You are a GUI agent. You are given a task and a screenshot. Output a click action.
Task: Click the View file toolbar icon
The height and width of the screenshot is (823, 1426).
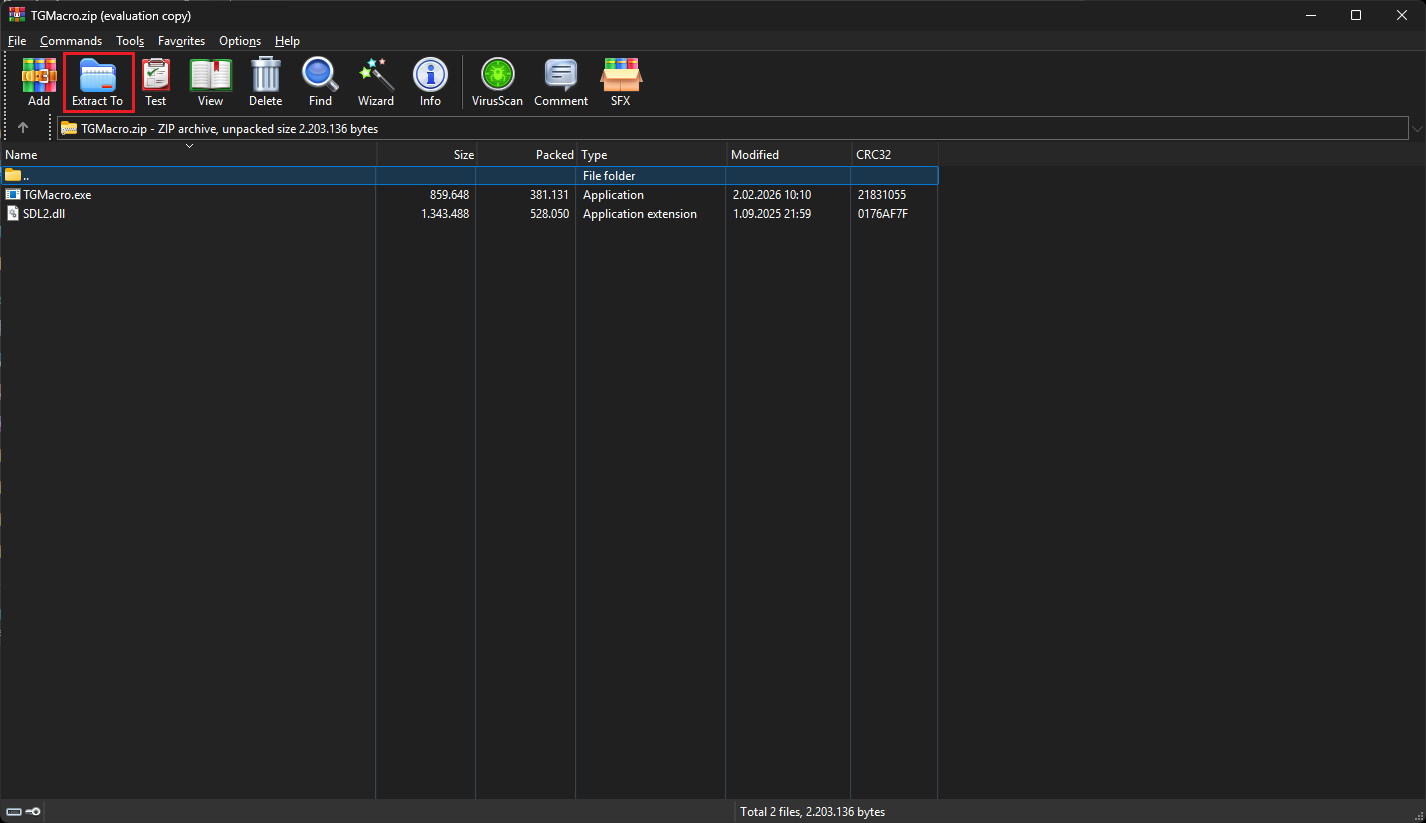pyautogui.click(x=210, y=82)
